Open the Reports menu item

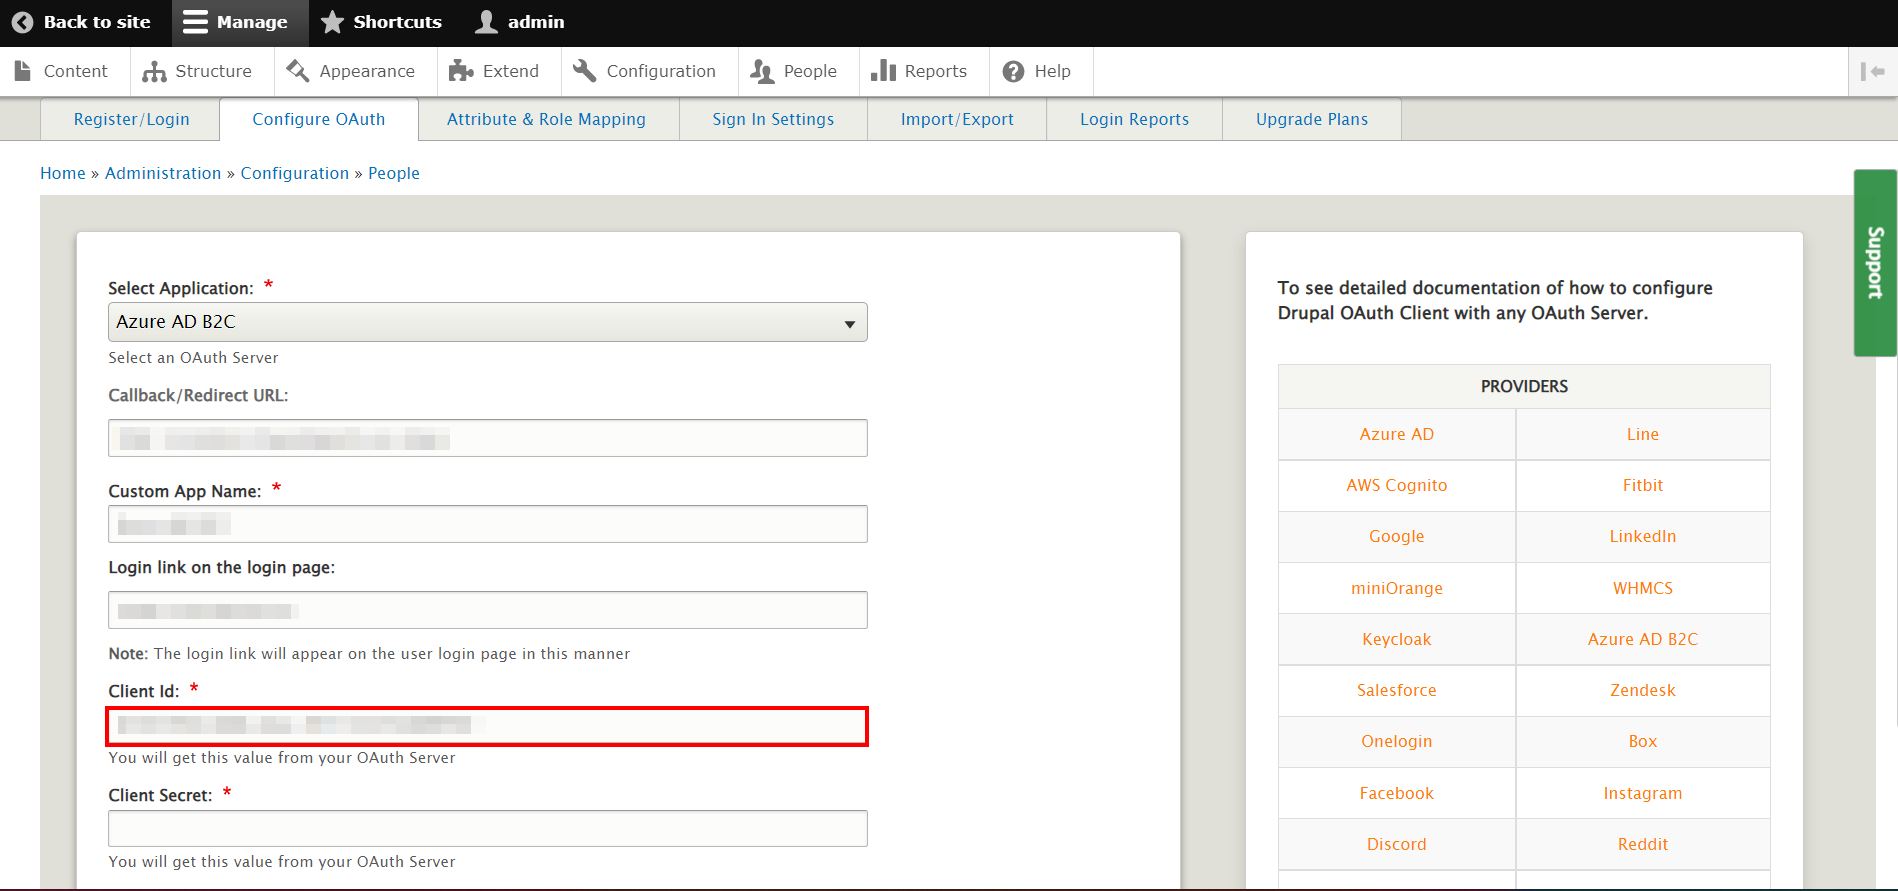pyautogui.click(x=919, y=71)
